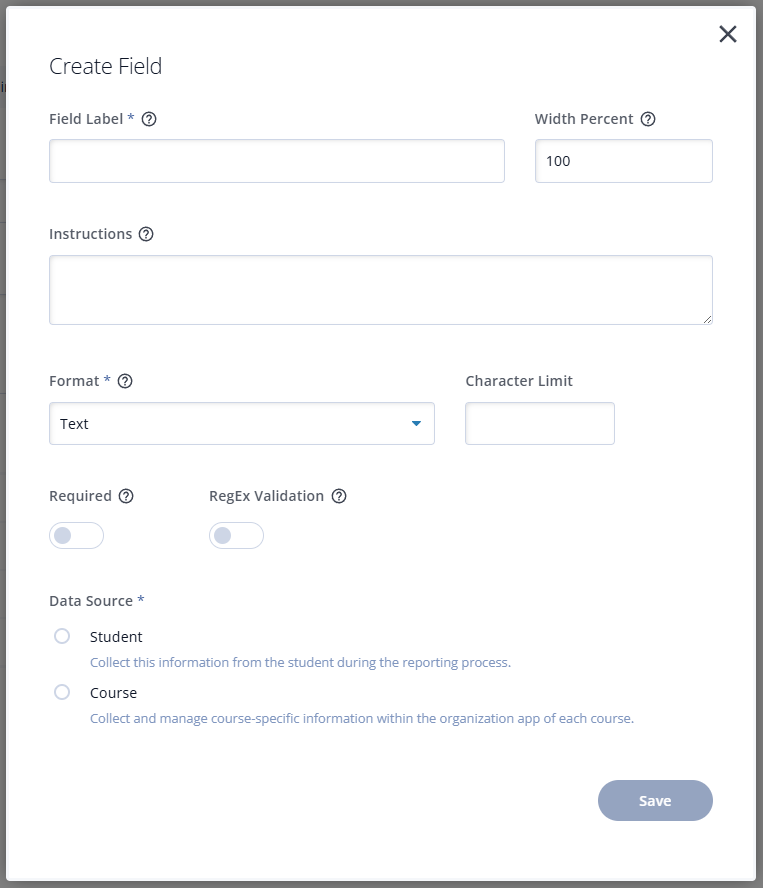Close the Create Field dialog
Viewport: 763px width, 888px height.
728,34
